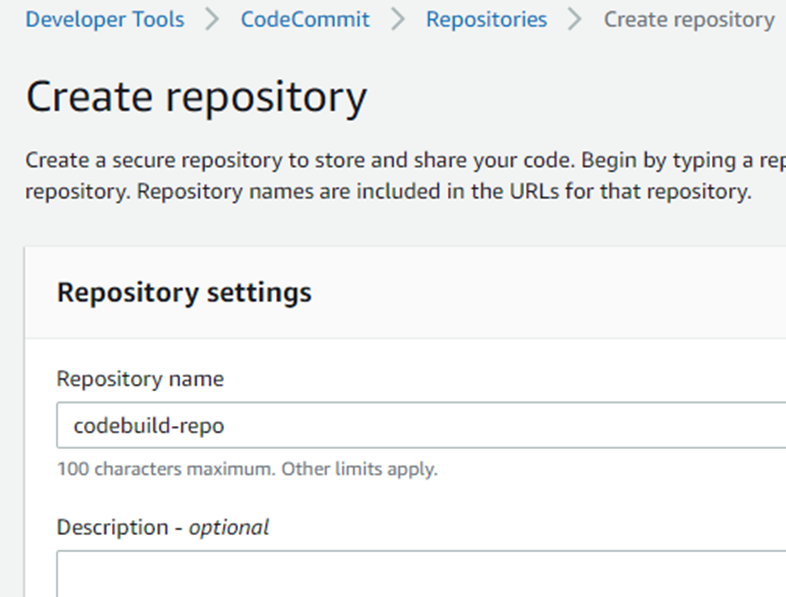786x597 pixels.
Task: Click chevron between CodeCommit and Repositories
Action: click(x=397, y=20)
